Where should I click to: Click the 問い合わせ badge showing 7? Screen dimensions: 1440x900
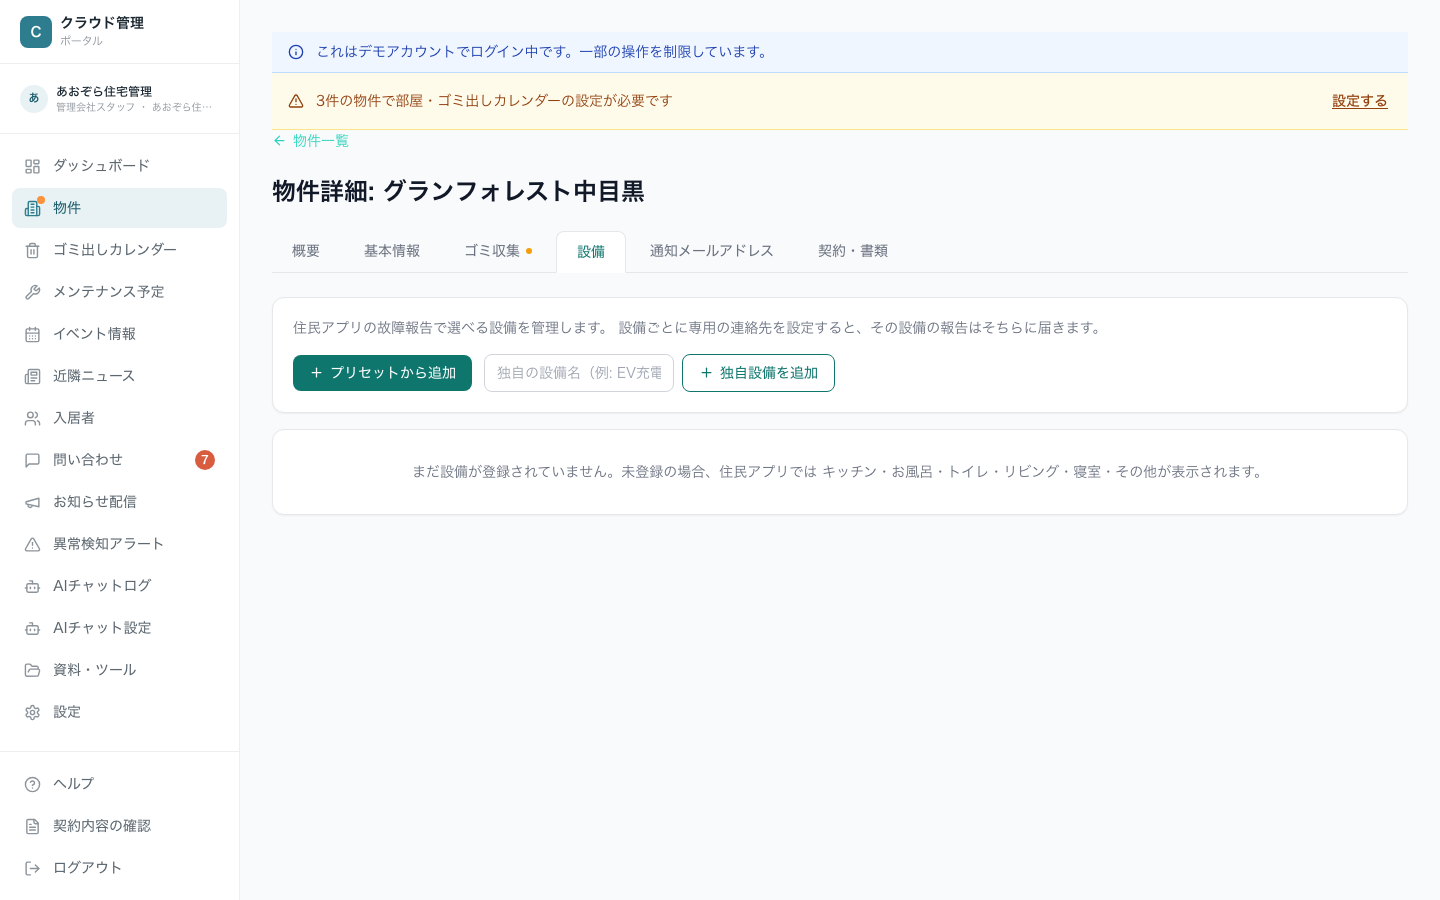coord(205,460)
